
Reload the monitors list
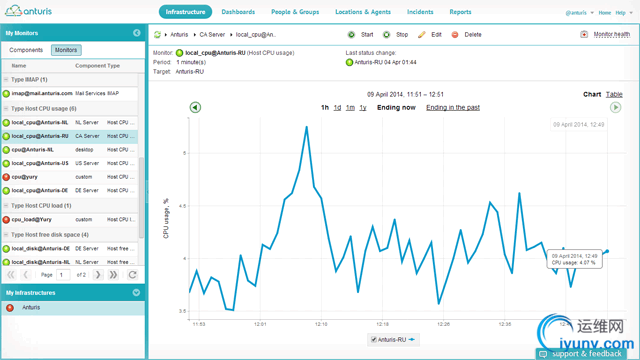point(132,275)
